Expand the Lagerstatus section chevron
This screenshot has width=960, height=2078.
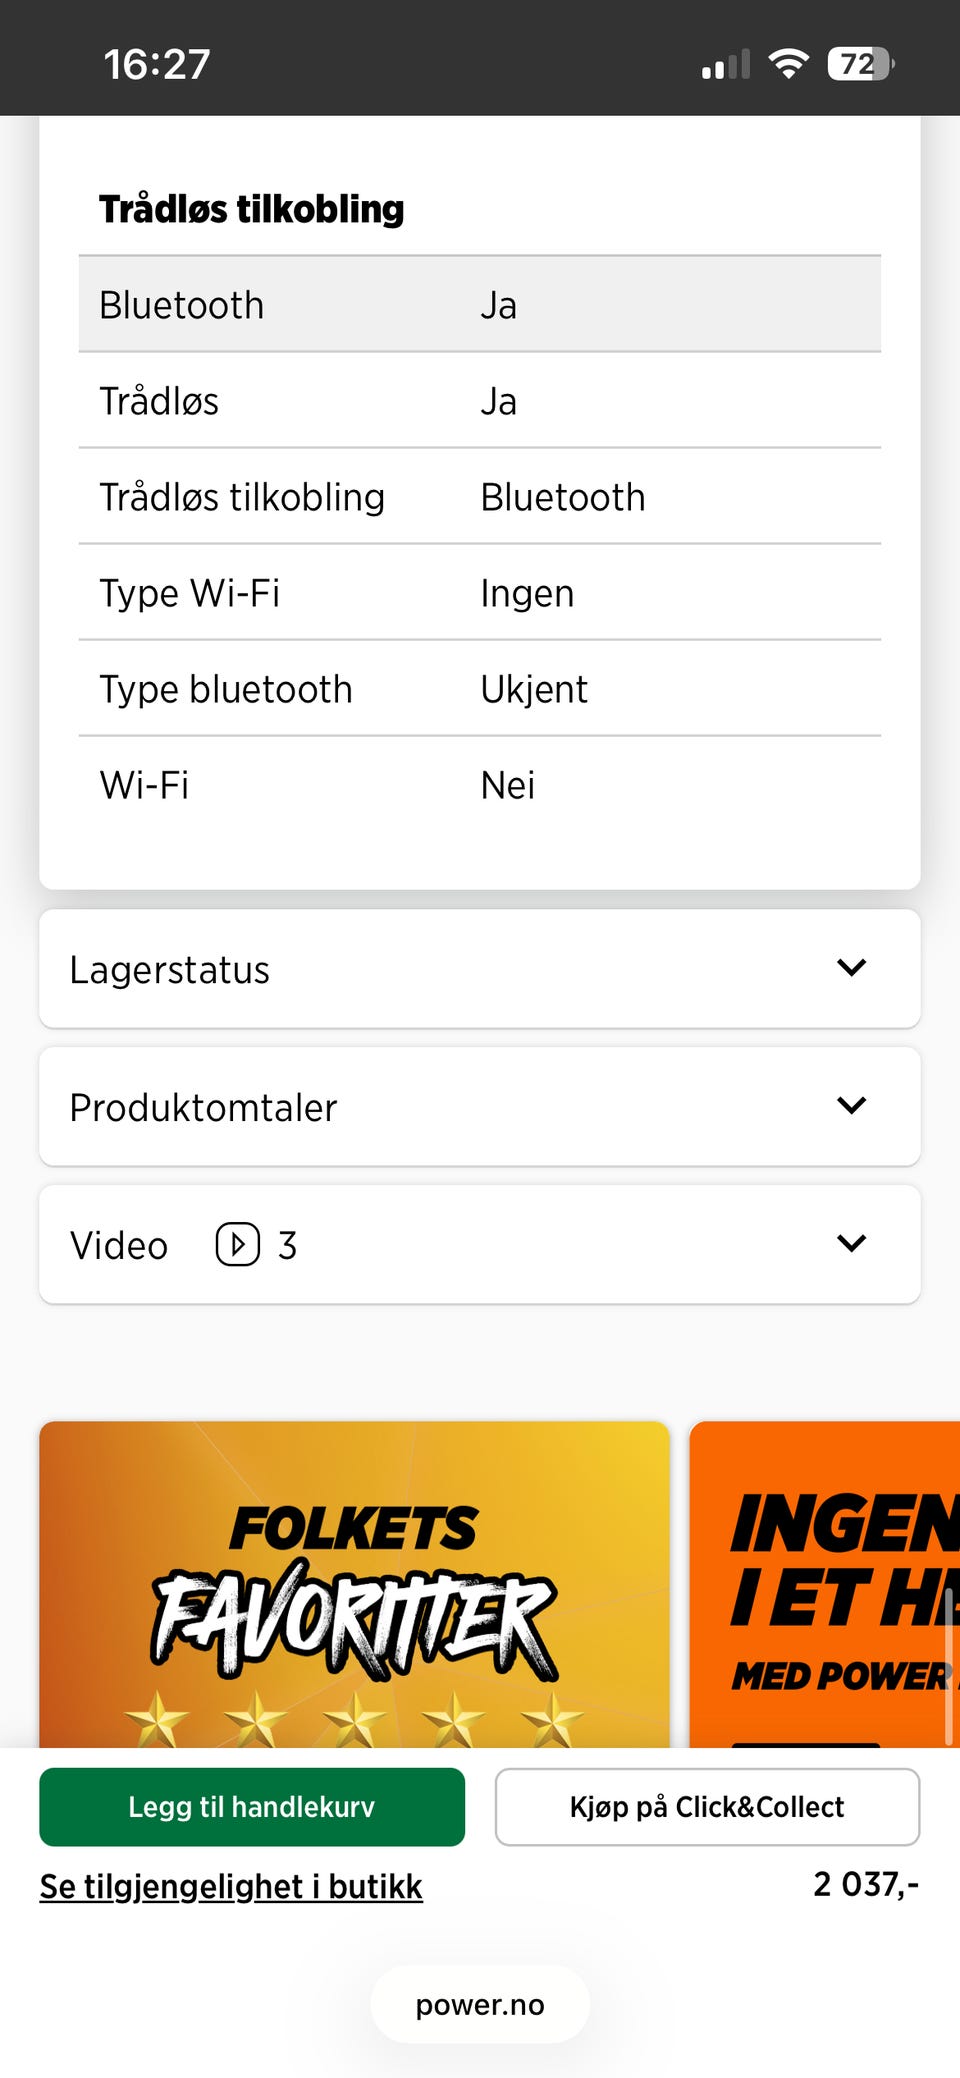(851, 968)
